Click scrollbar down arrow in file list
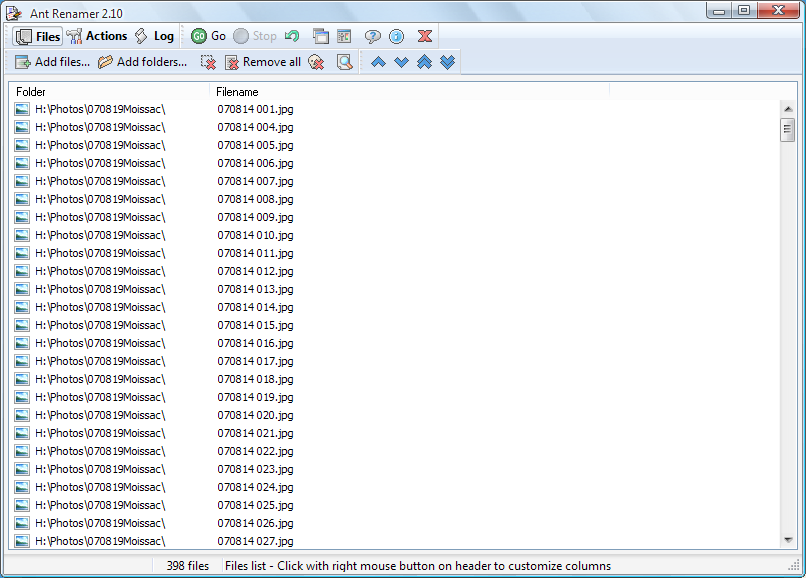The image size is (806, 578). click(788, 539)
